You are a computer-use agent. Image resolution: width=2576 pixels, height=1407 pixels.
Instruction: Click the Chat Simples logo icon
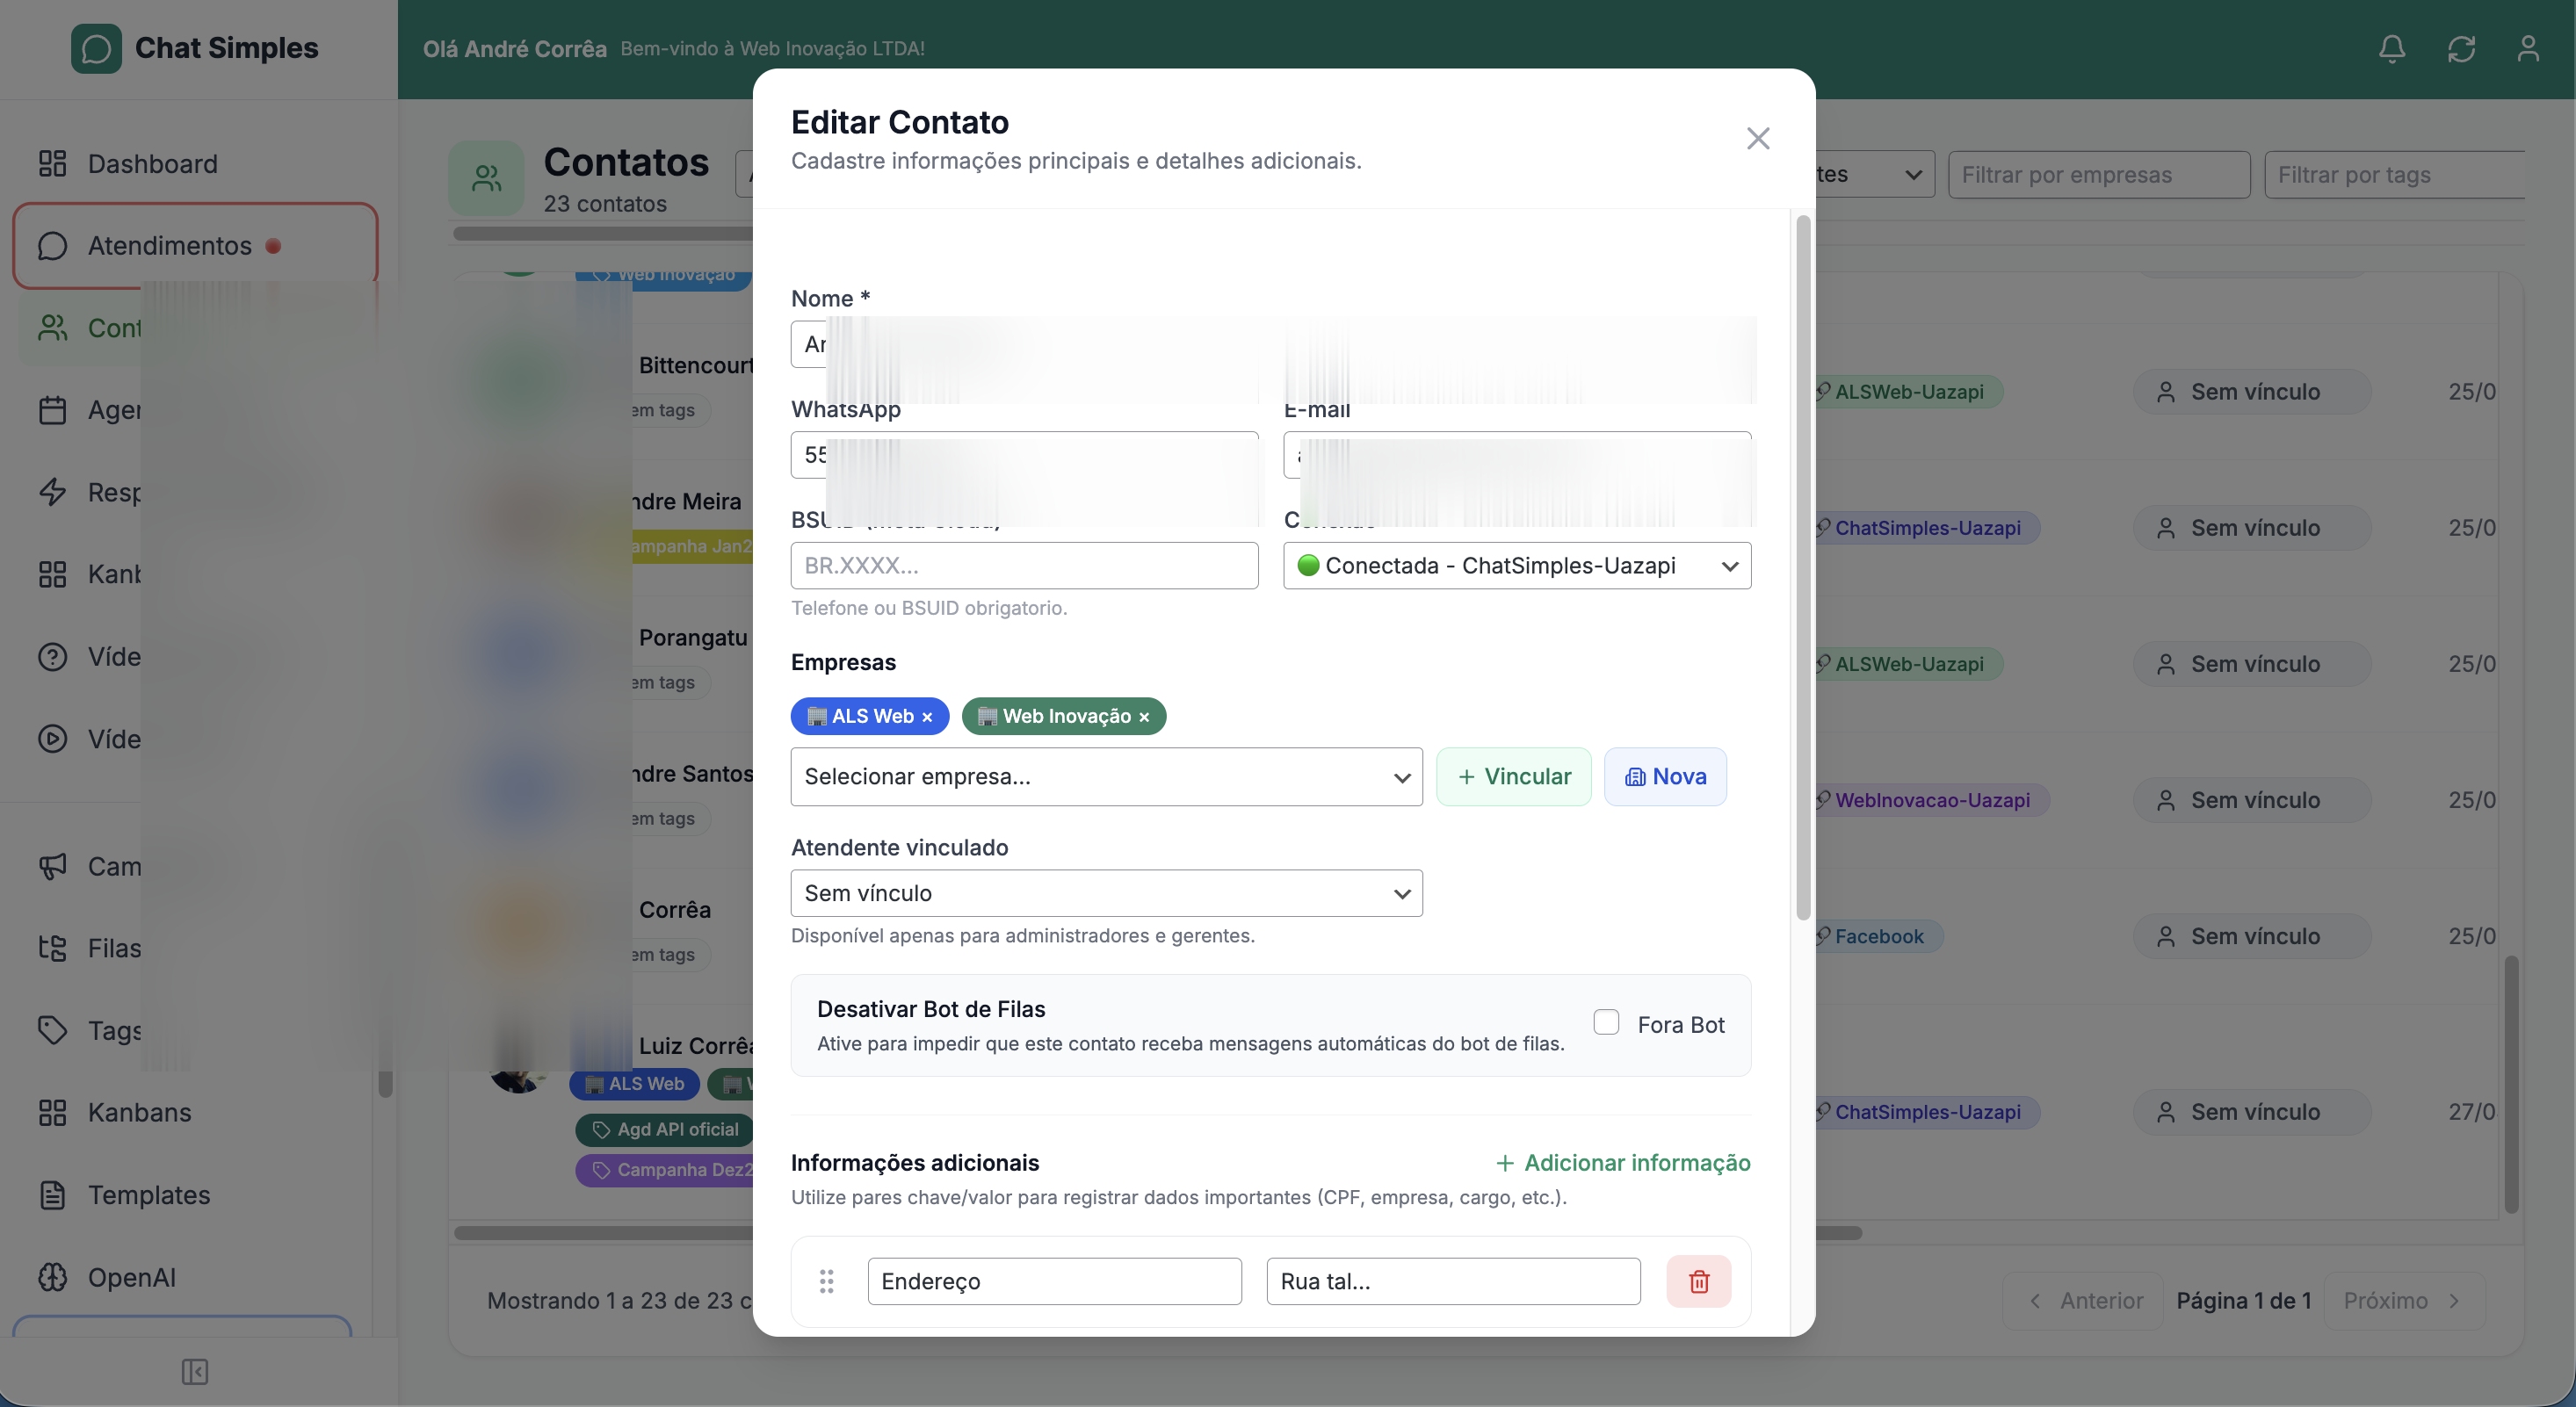click(96, 47)
